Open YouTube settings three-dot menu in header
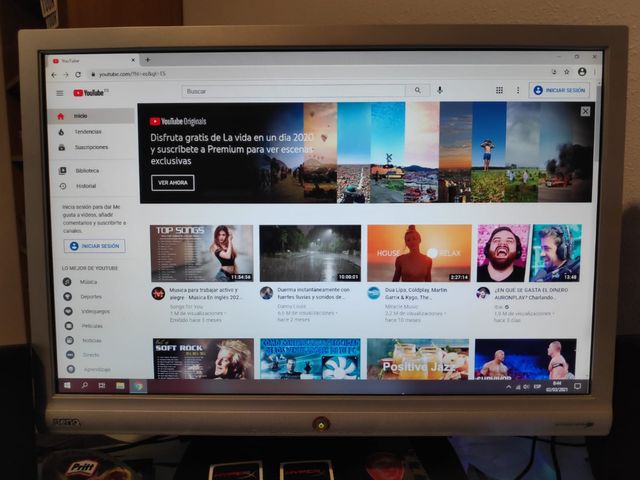The width and height of the screenshot is (640, 480). pyautogui.click(x=516, y=90)
